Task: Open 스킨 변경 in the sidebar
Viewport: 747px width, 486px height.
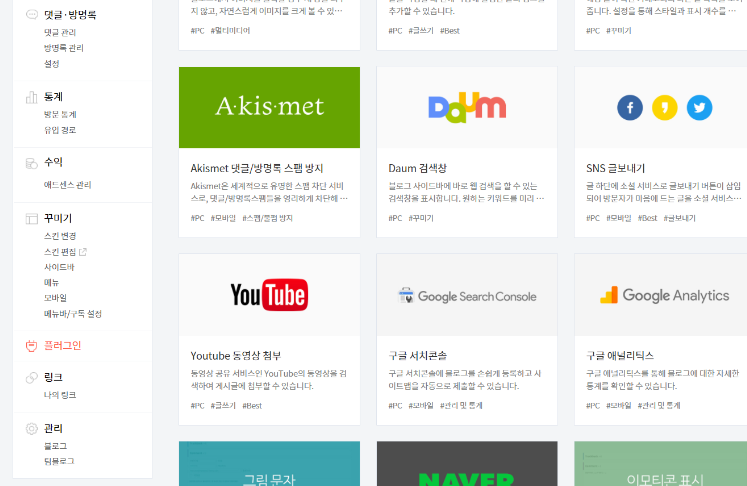Action: pos(60,236)
